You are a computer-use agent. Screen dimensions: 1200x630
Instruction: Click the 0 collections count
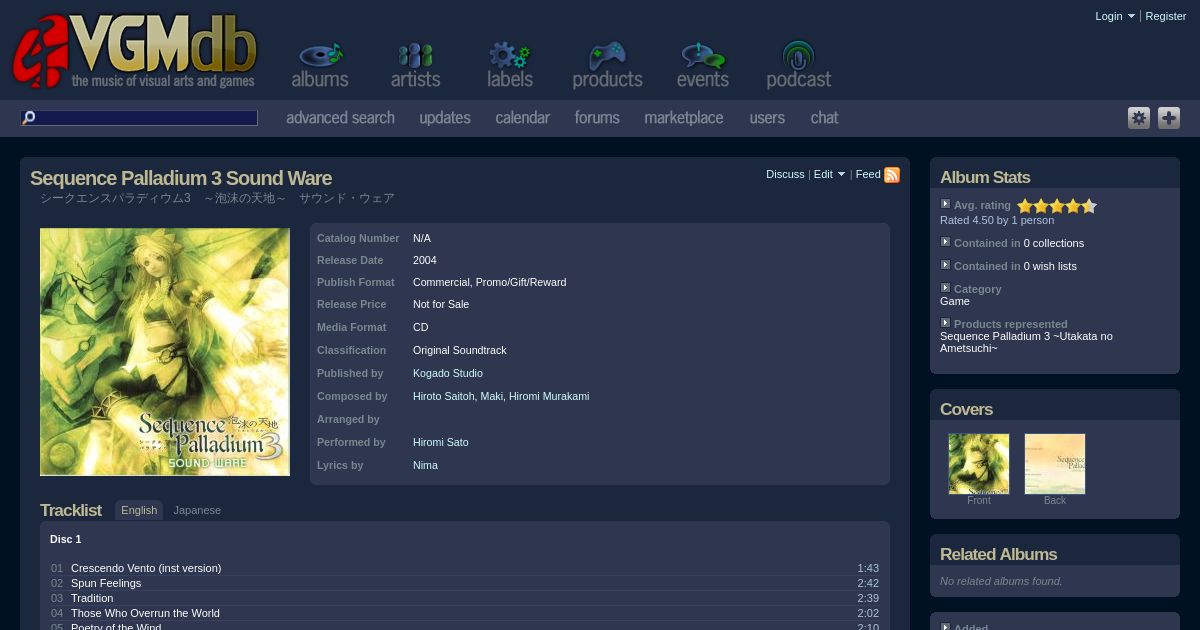1054,243
